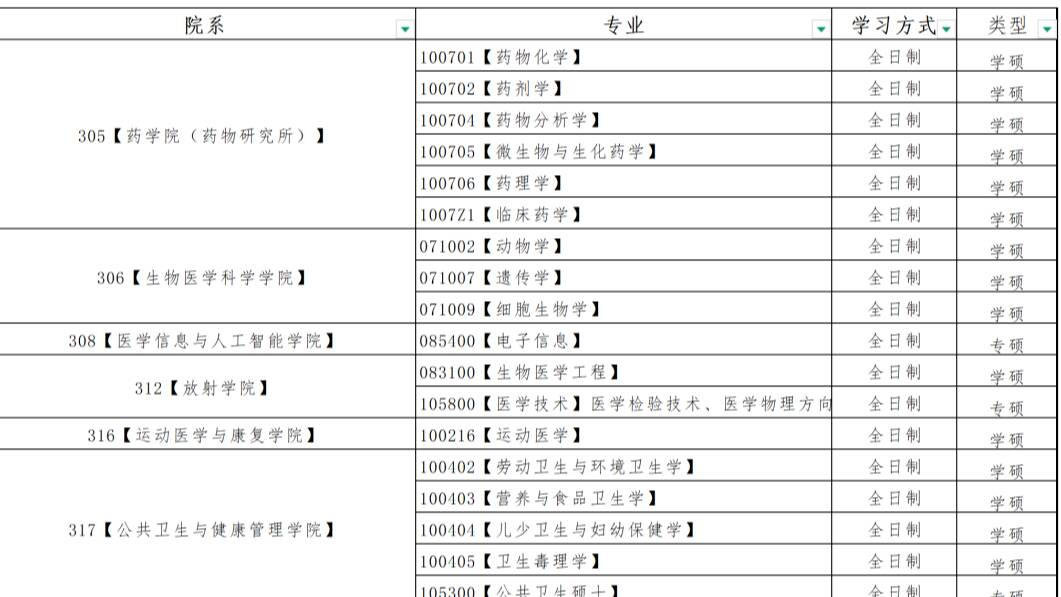Select the 085400【电子信息】 cell
The width and height of the screenshot is (1061, 597).
[623, 340]
